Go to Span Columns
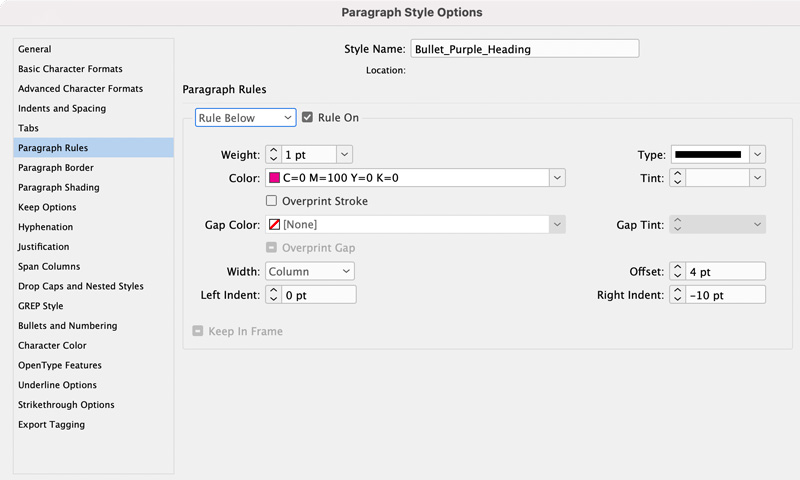The image size is (800, 480). [93, 266]
